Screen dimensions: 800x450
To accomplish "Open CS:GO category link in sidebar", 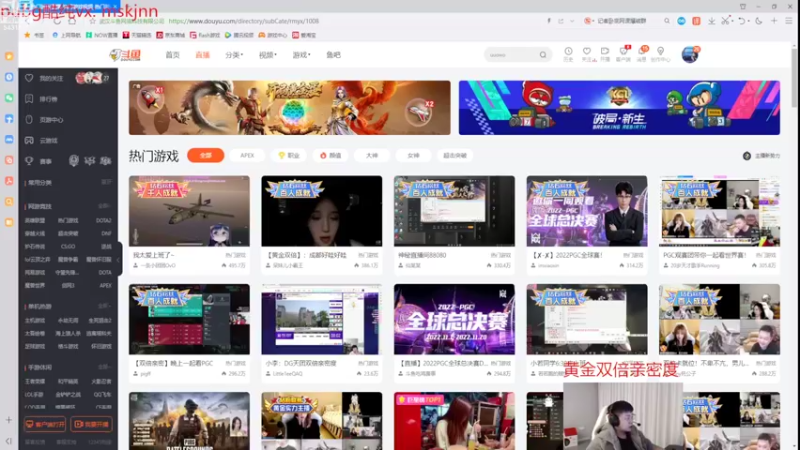I will point(68,246).
